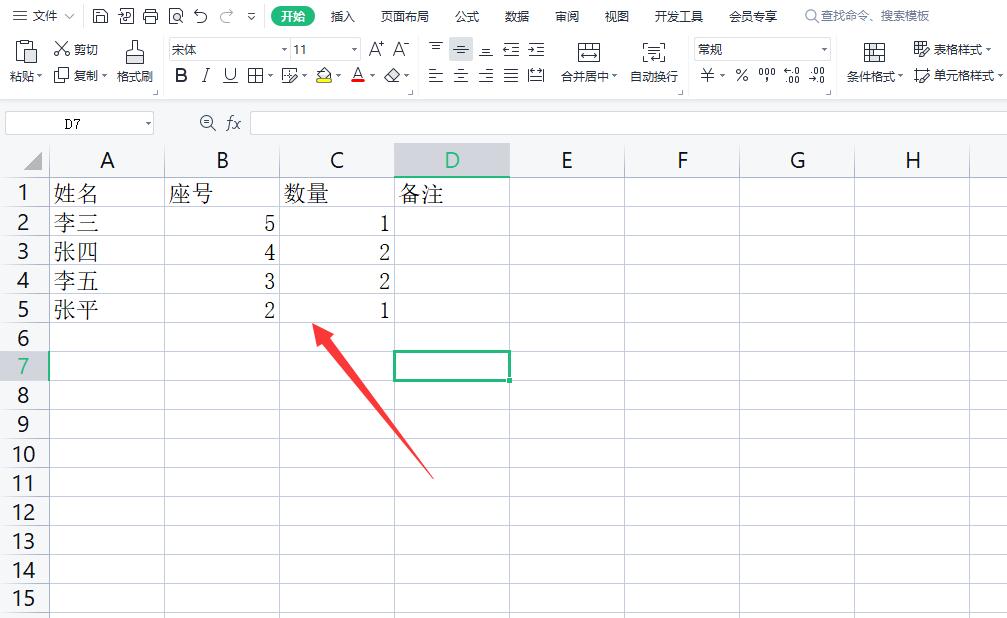Viewport: 1007px width, 618px height.
Task: Switch to the 数据 ribbon tab
Action: pos(517,16)
